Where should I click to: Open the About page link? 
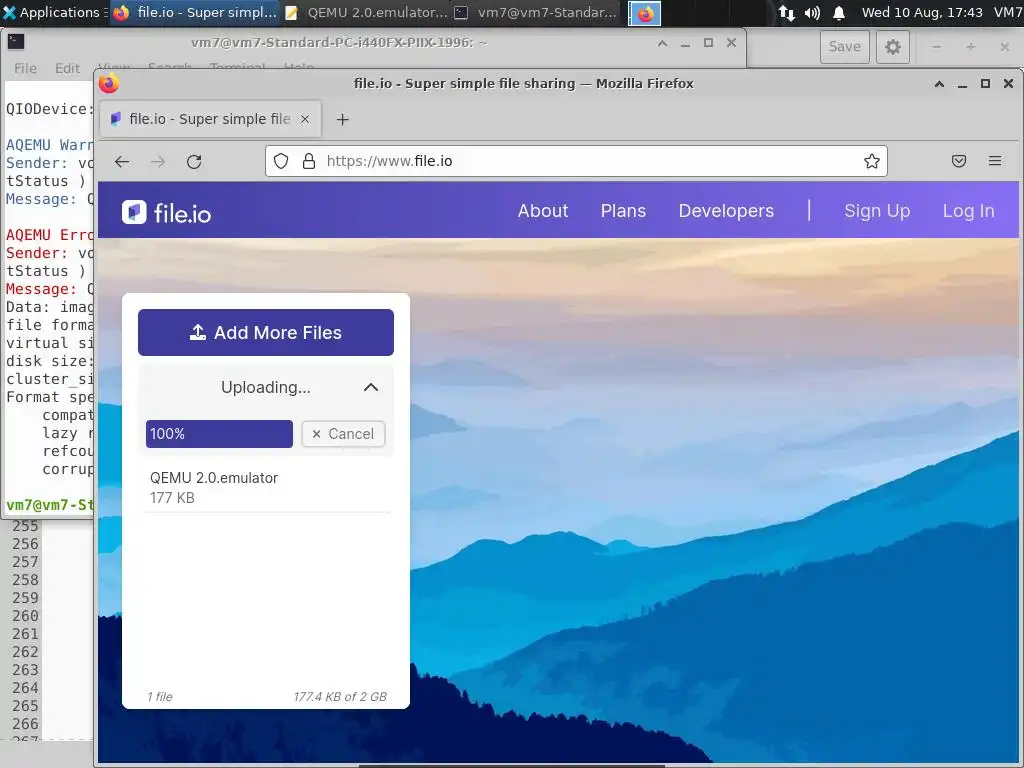[543, 211]
